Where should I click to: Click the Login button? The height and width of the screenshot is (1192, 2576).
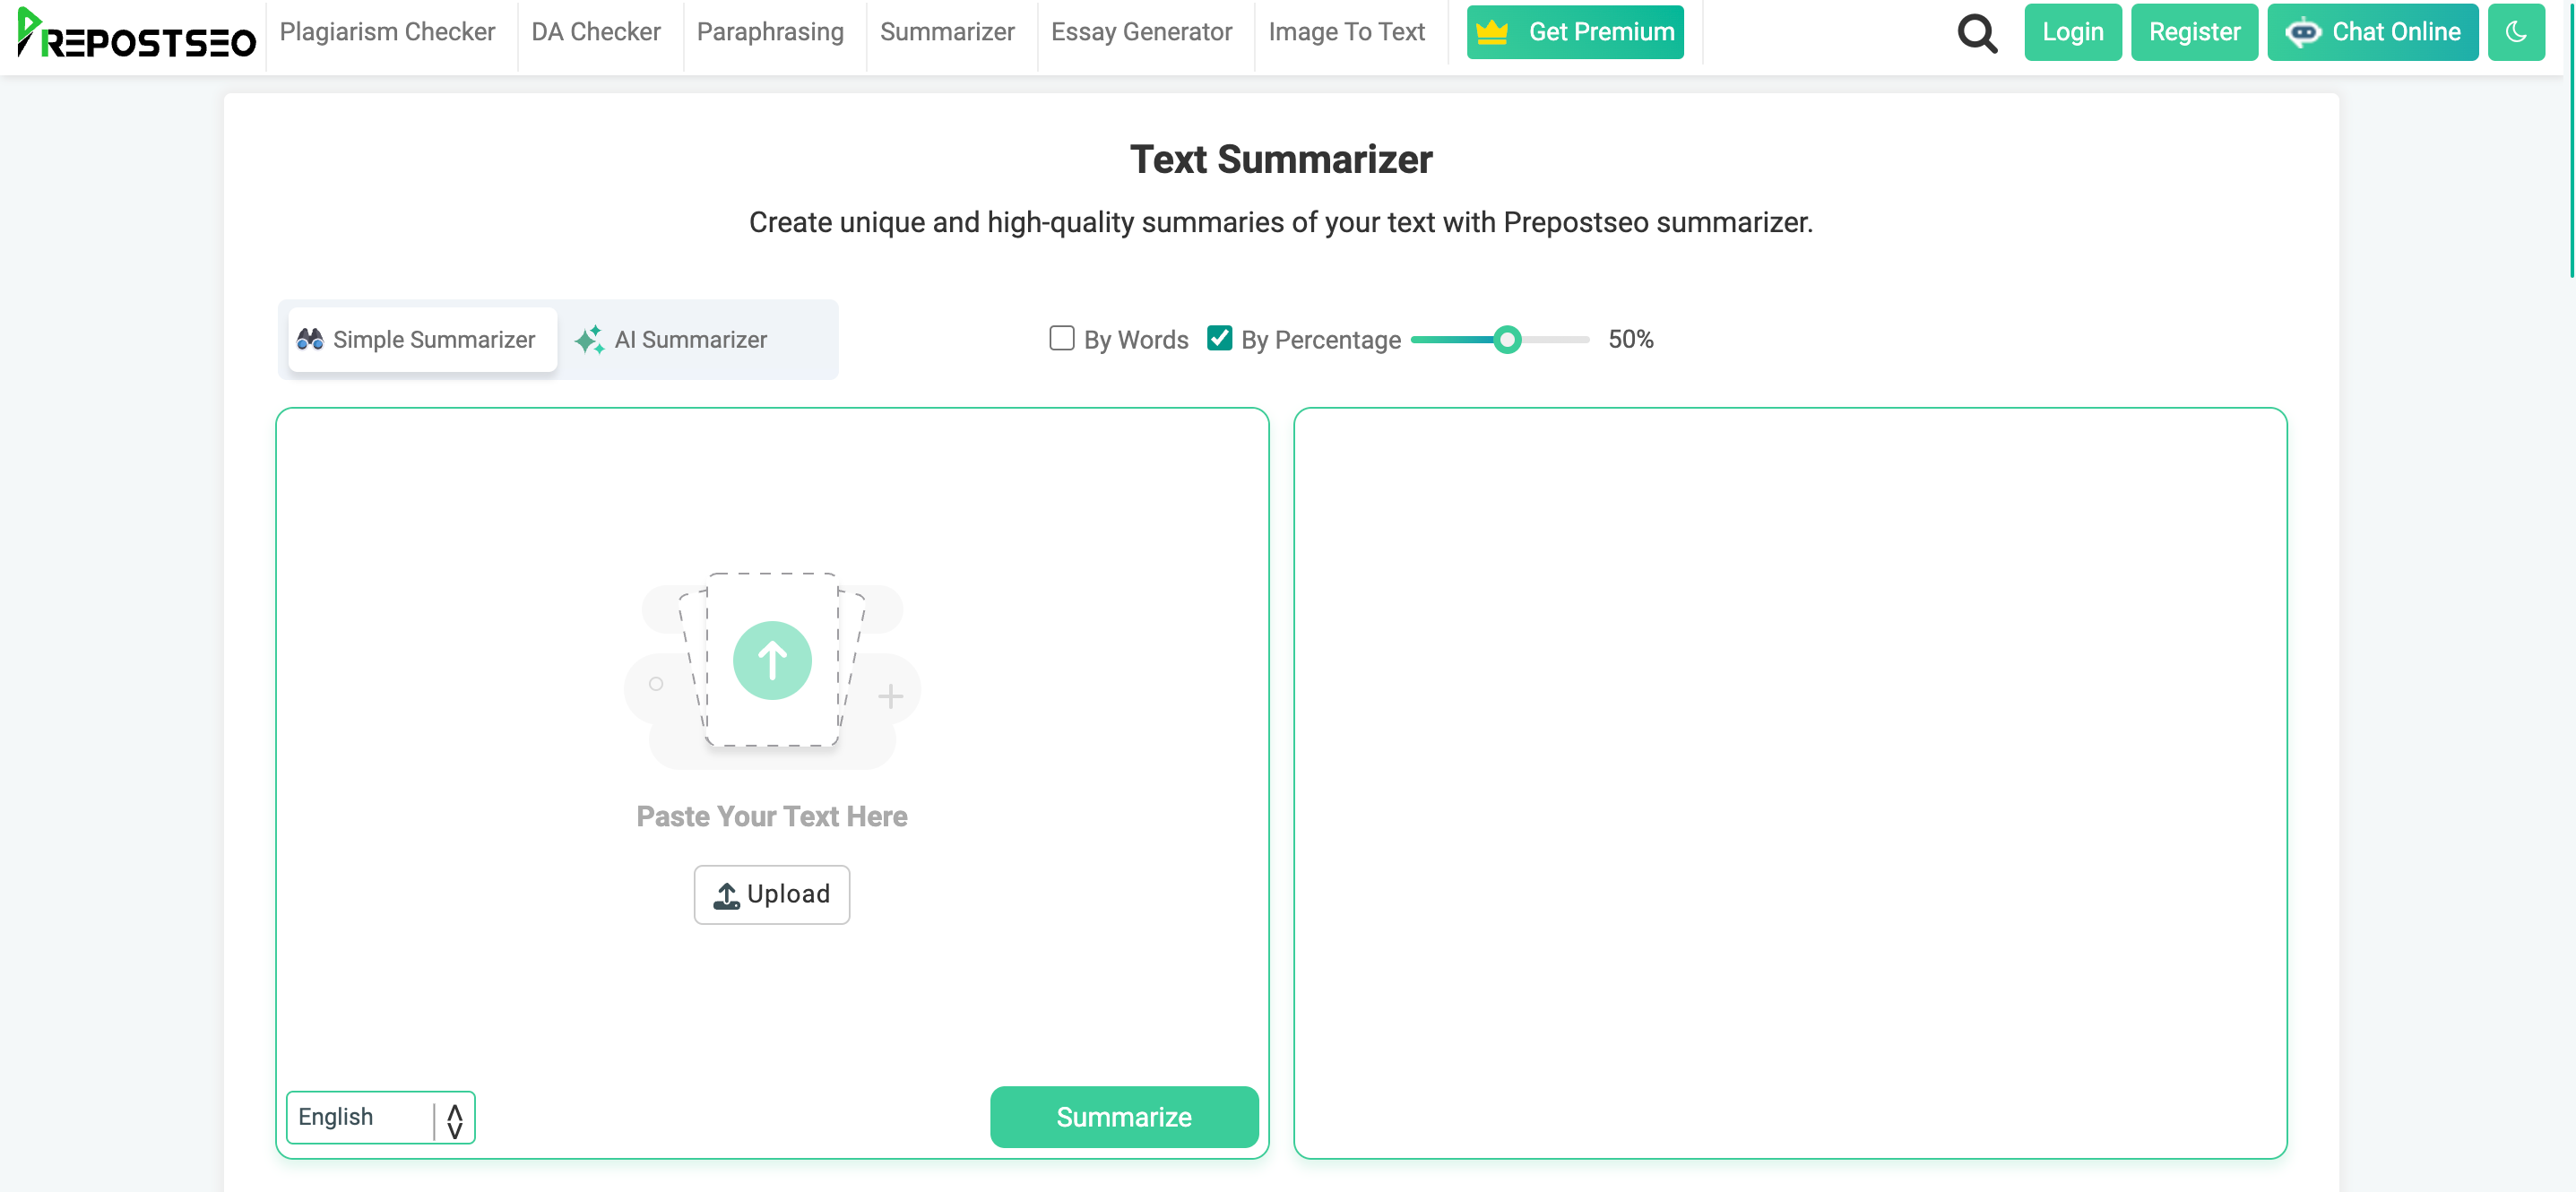(2072, 32)
